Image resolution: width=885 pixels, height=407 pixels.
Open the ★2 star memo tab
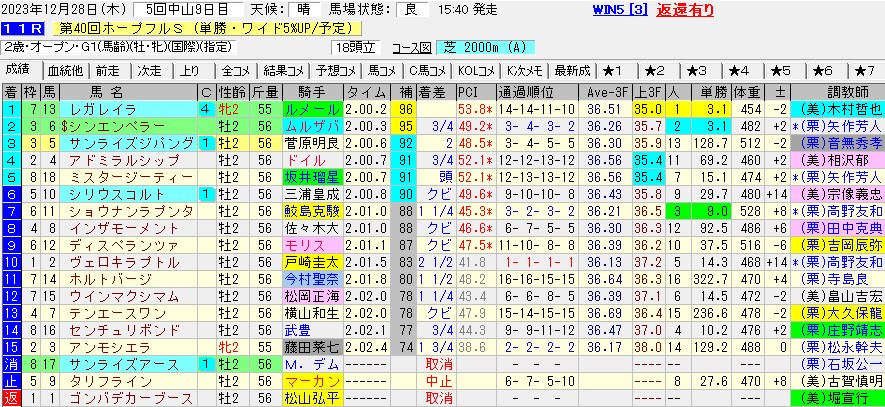point(654,71)
